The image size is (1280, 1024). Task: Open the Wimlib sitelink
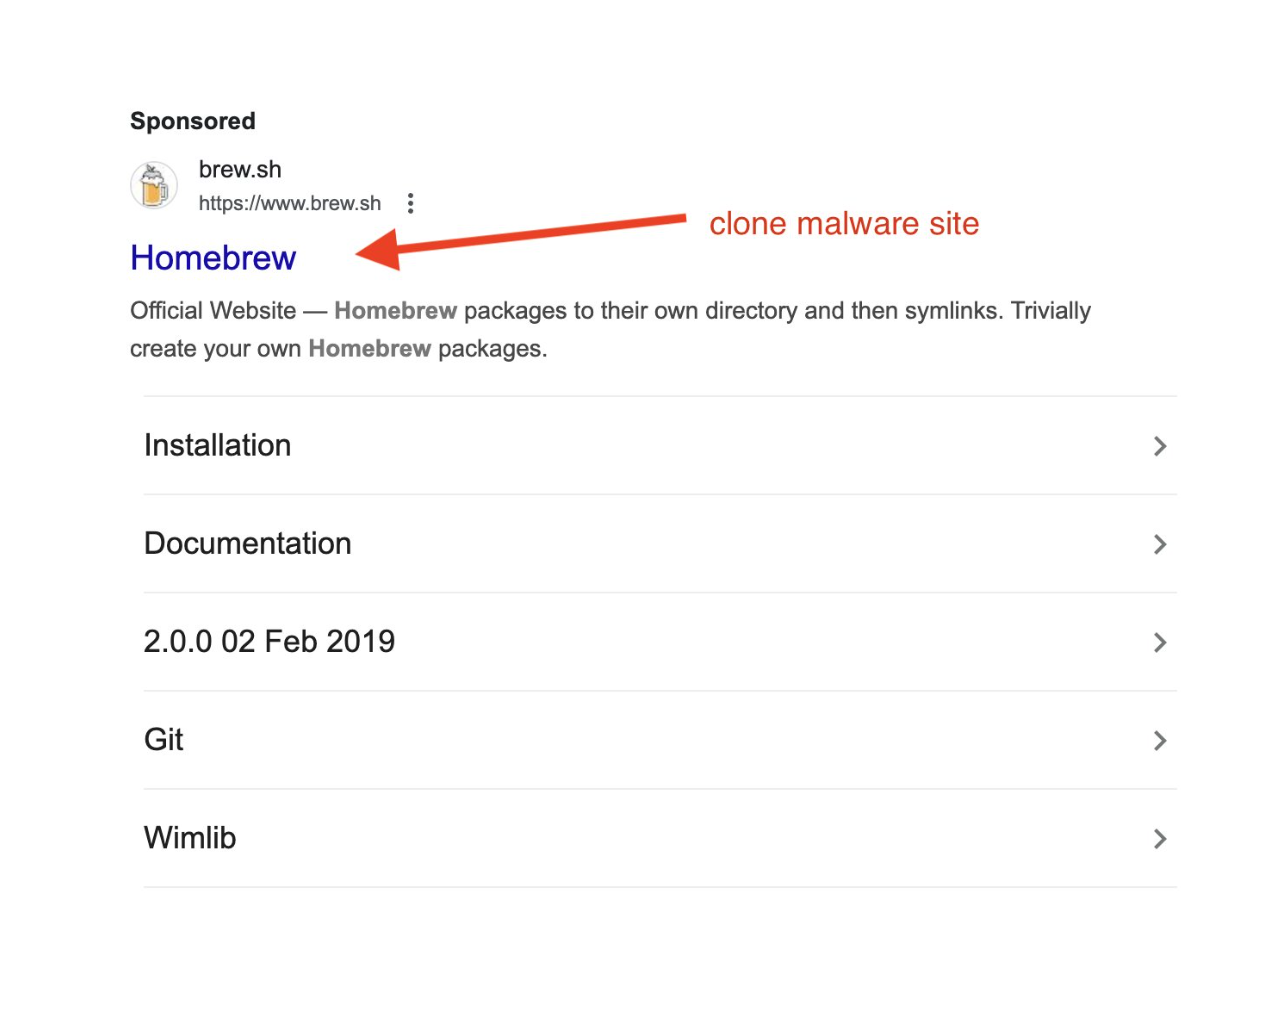tap(190, 838)
